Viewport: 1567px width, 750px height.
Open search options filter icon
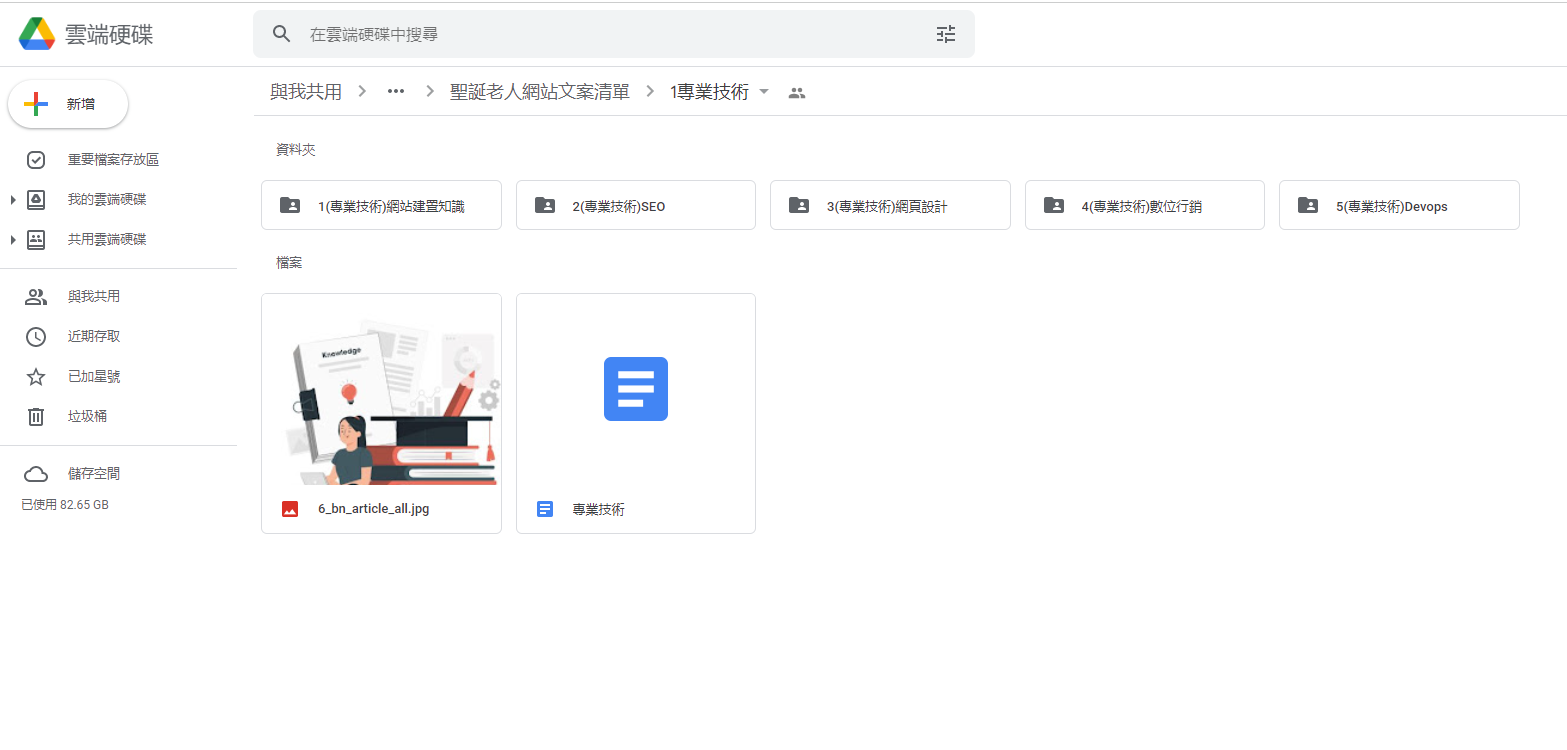946,34
